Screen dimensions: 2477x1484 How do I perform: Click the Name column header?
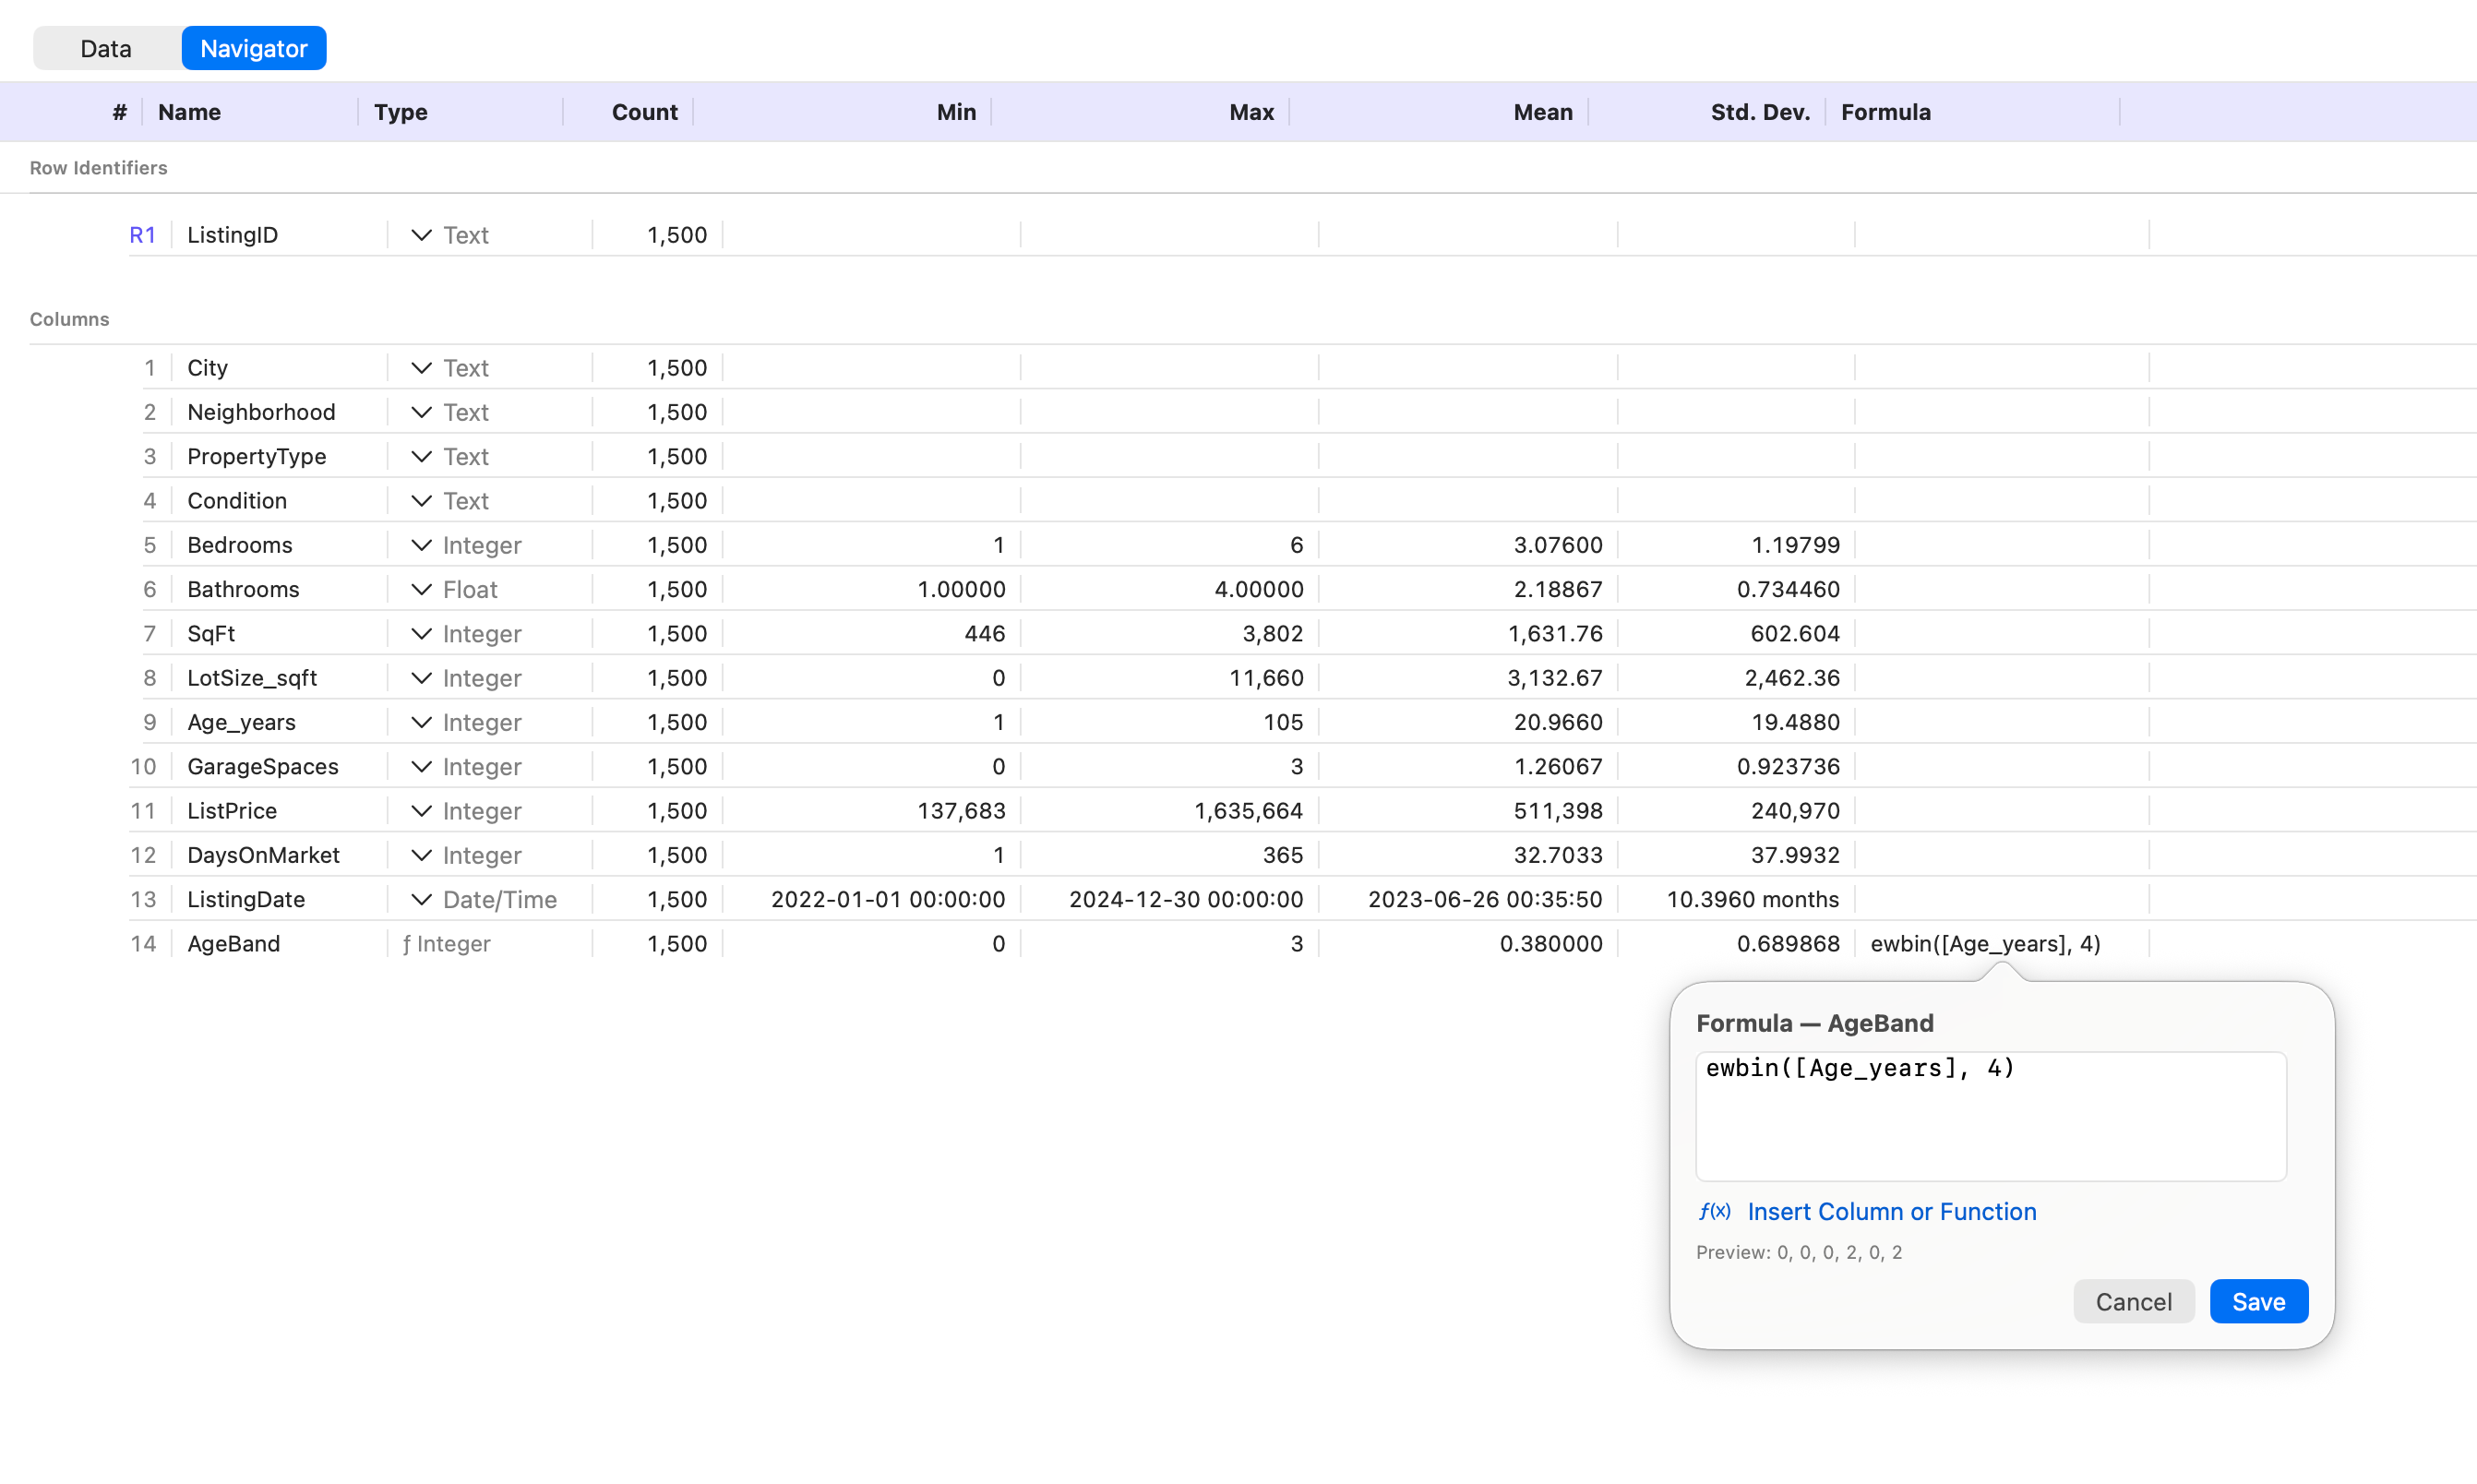click(189, 112)
